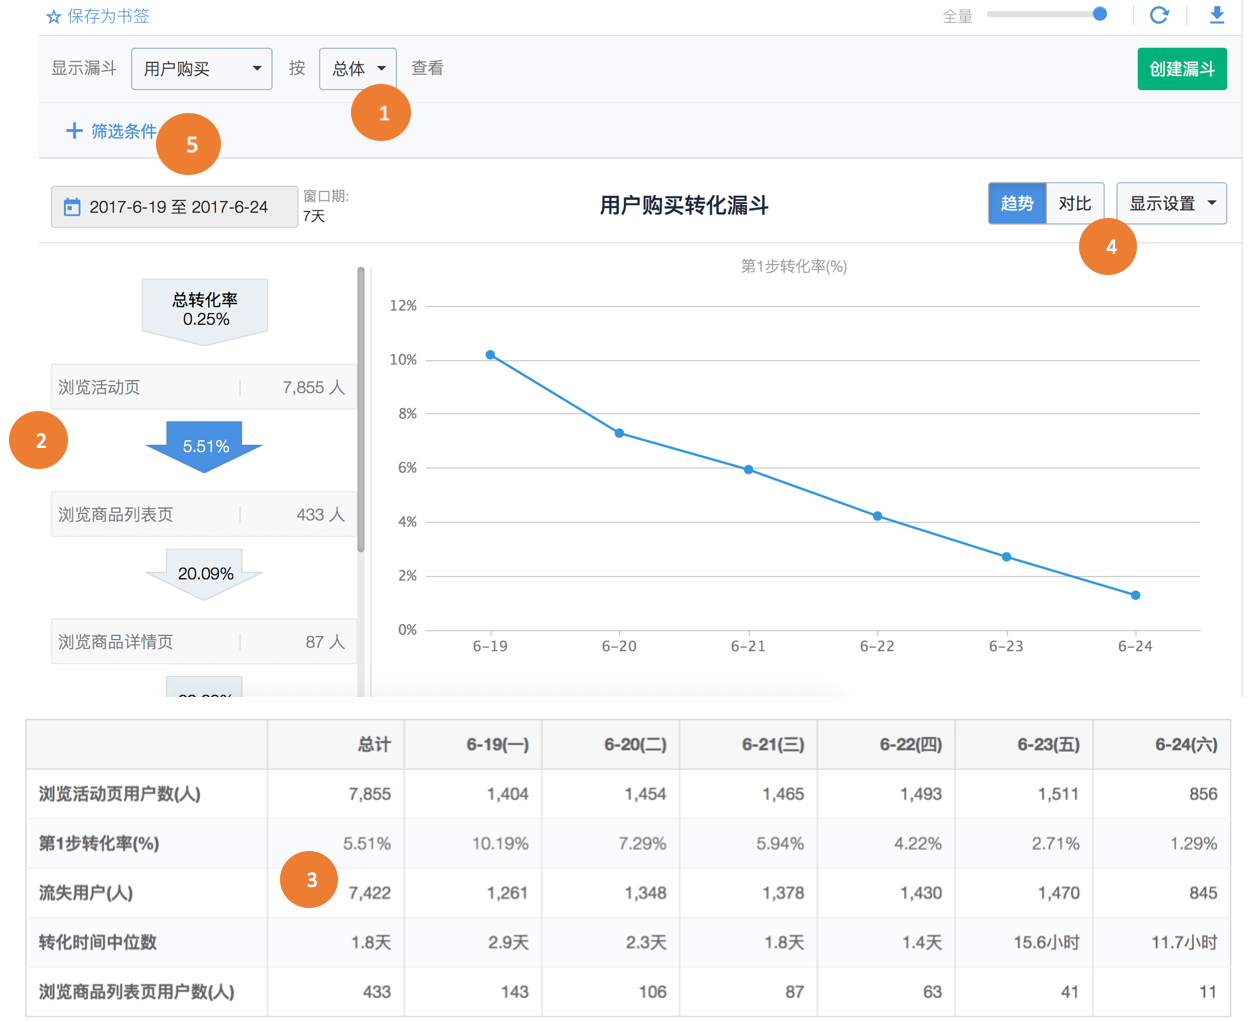The height and width of the screenshot is (1022, 1252).
Task: Click the 6-23 data point on chart
Action: [x=1006, y=557]
